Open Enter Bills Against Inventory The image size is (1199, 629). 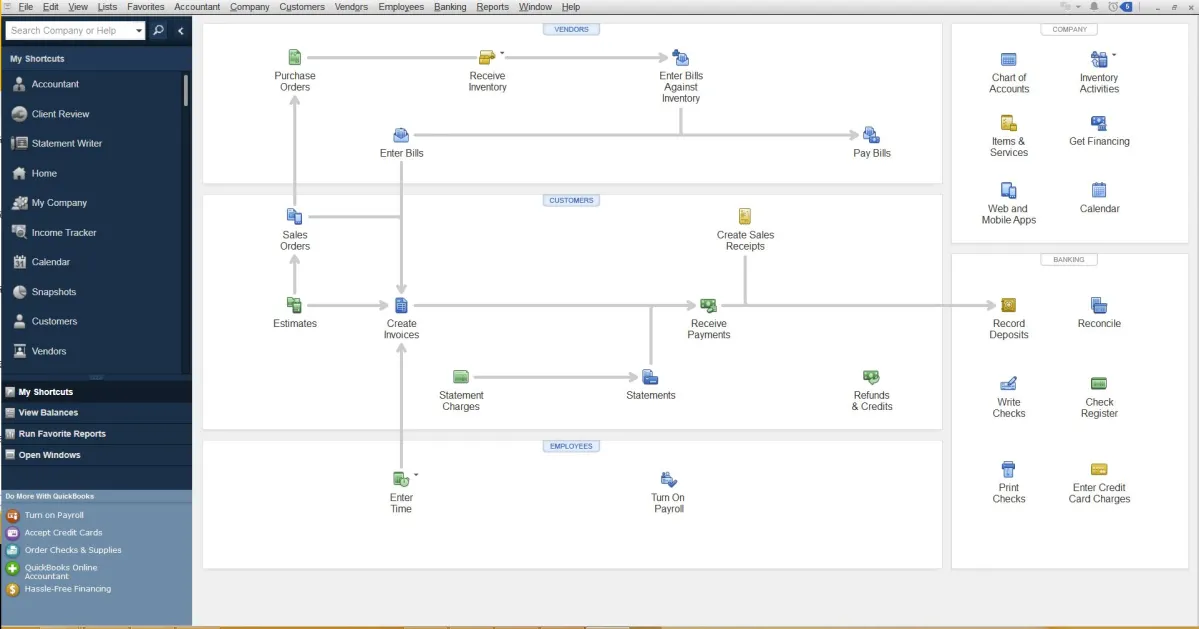681,57
